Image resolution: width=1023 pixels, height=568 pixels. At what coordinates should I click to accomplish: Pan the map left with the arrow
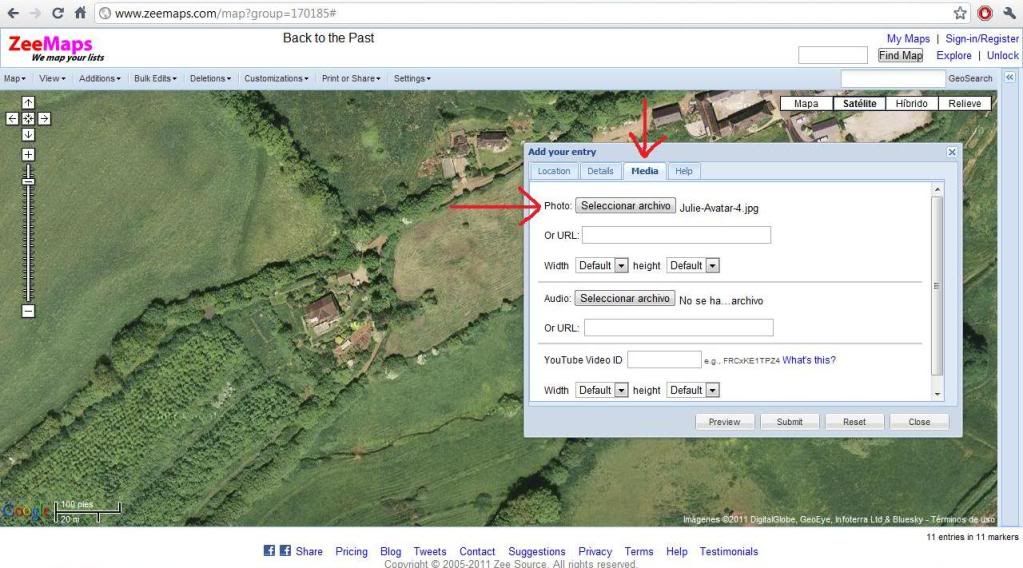13,118
